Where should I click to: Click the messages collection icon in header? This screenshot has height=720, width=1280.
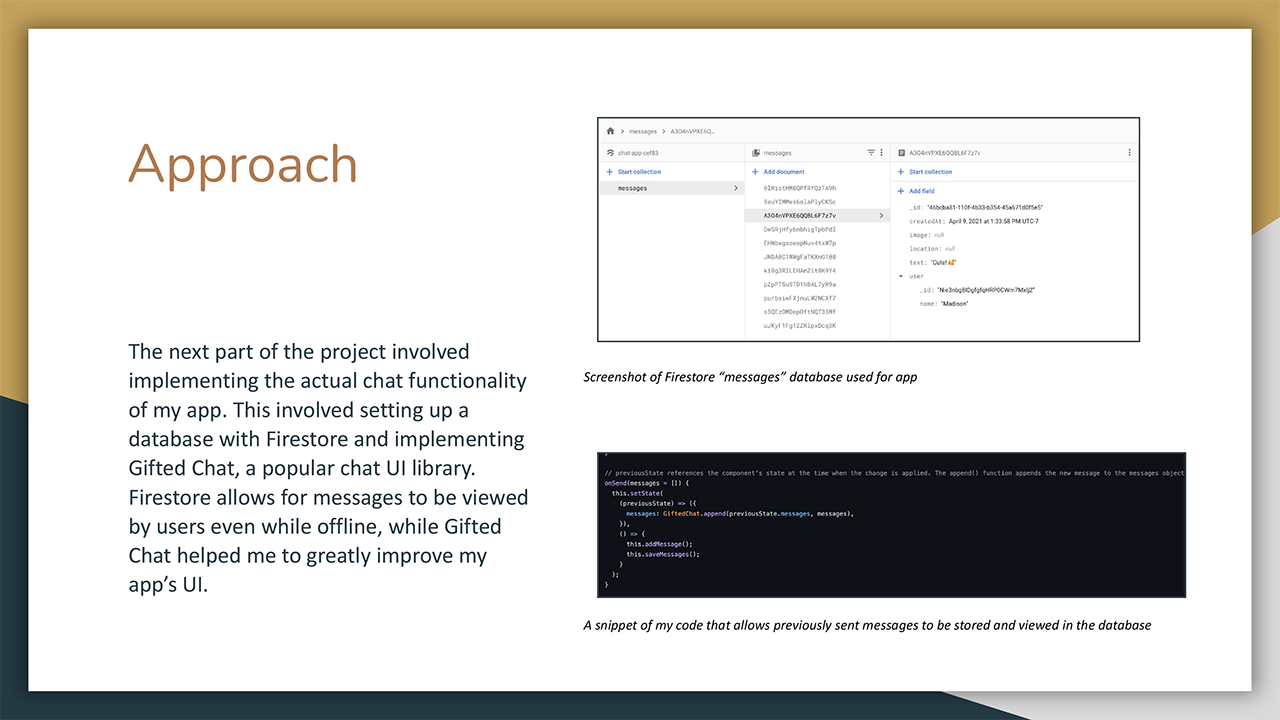pos(756,153)
